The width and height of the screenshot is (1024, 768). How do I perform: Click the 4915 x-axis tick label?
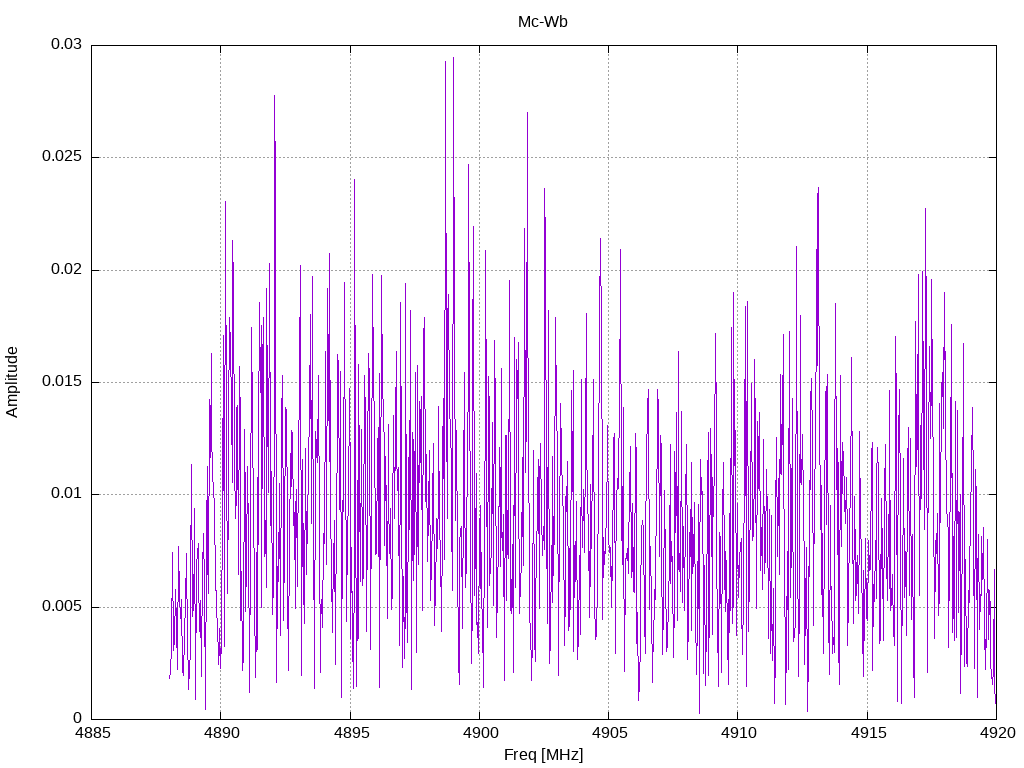point(868,733)
